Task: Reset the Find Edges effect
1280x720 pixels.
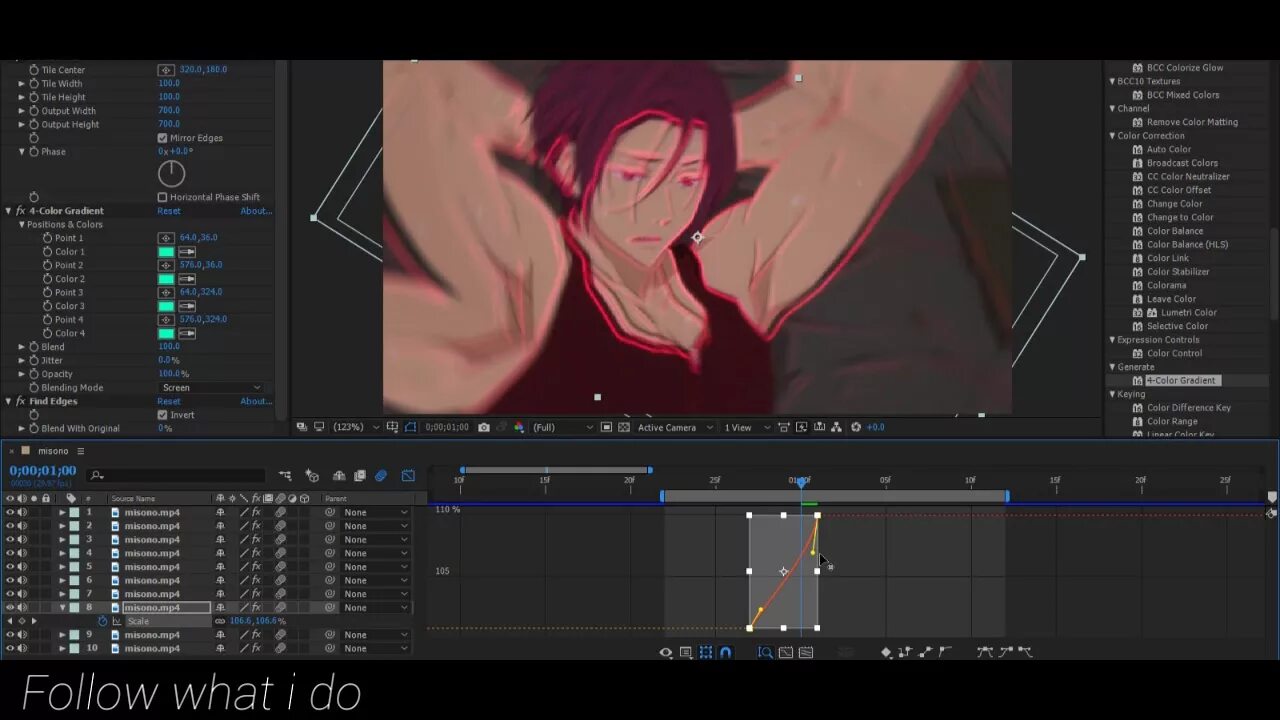Action: [169, 401]
